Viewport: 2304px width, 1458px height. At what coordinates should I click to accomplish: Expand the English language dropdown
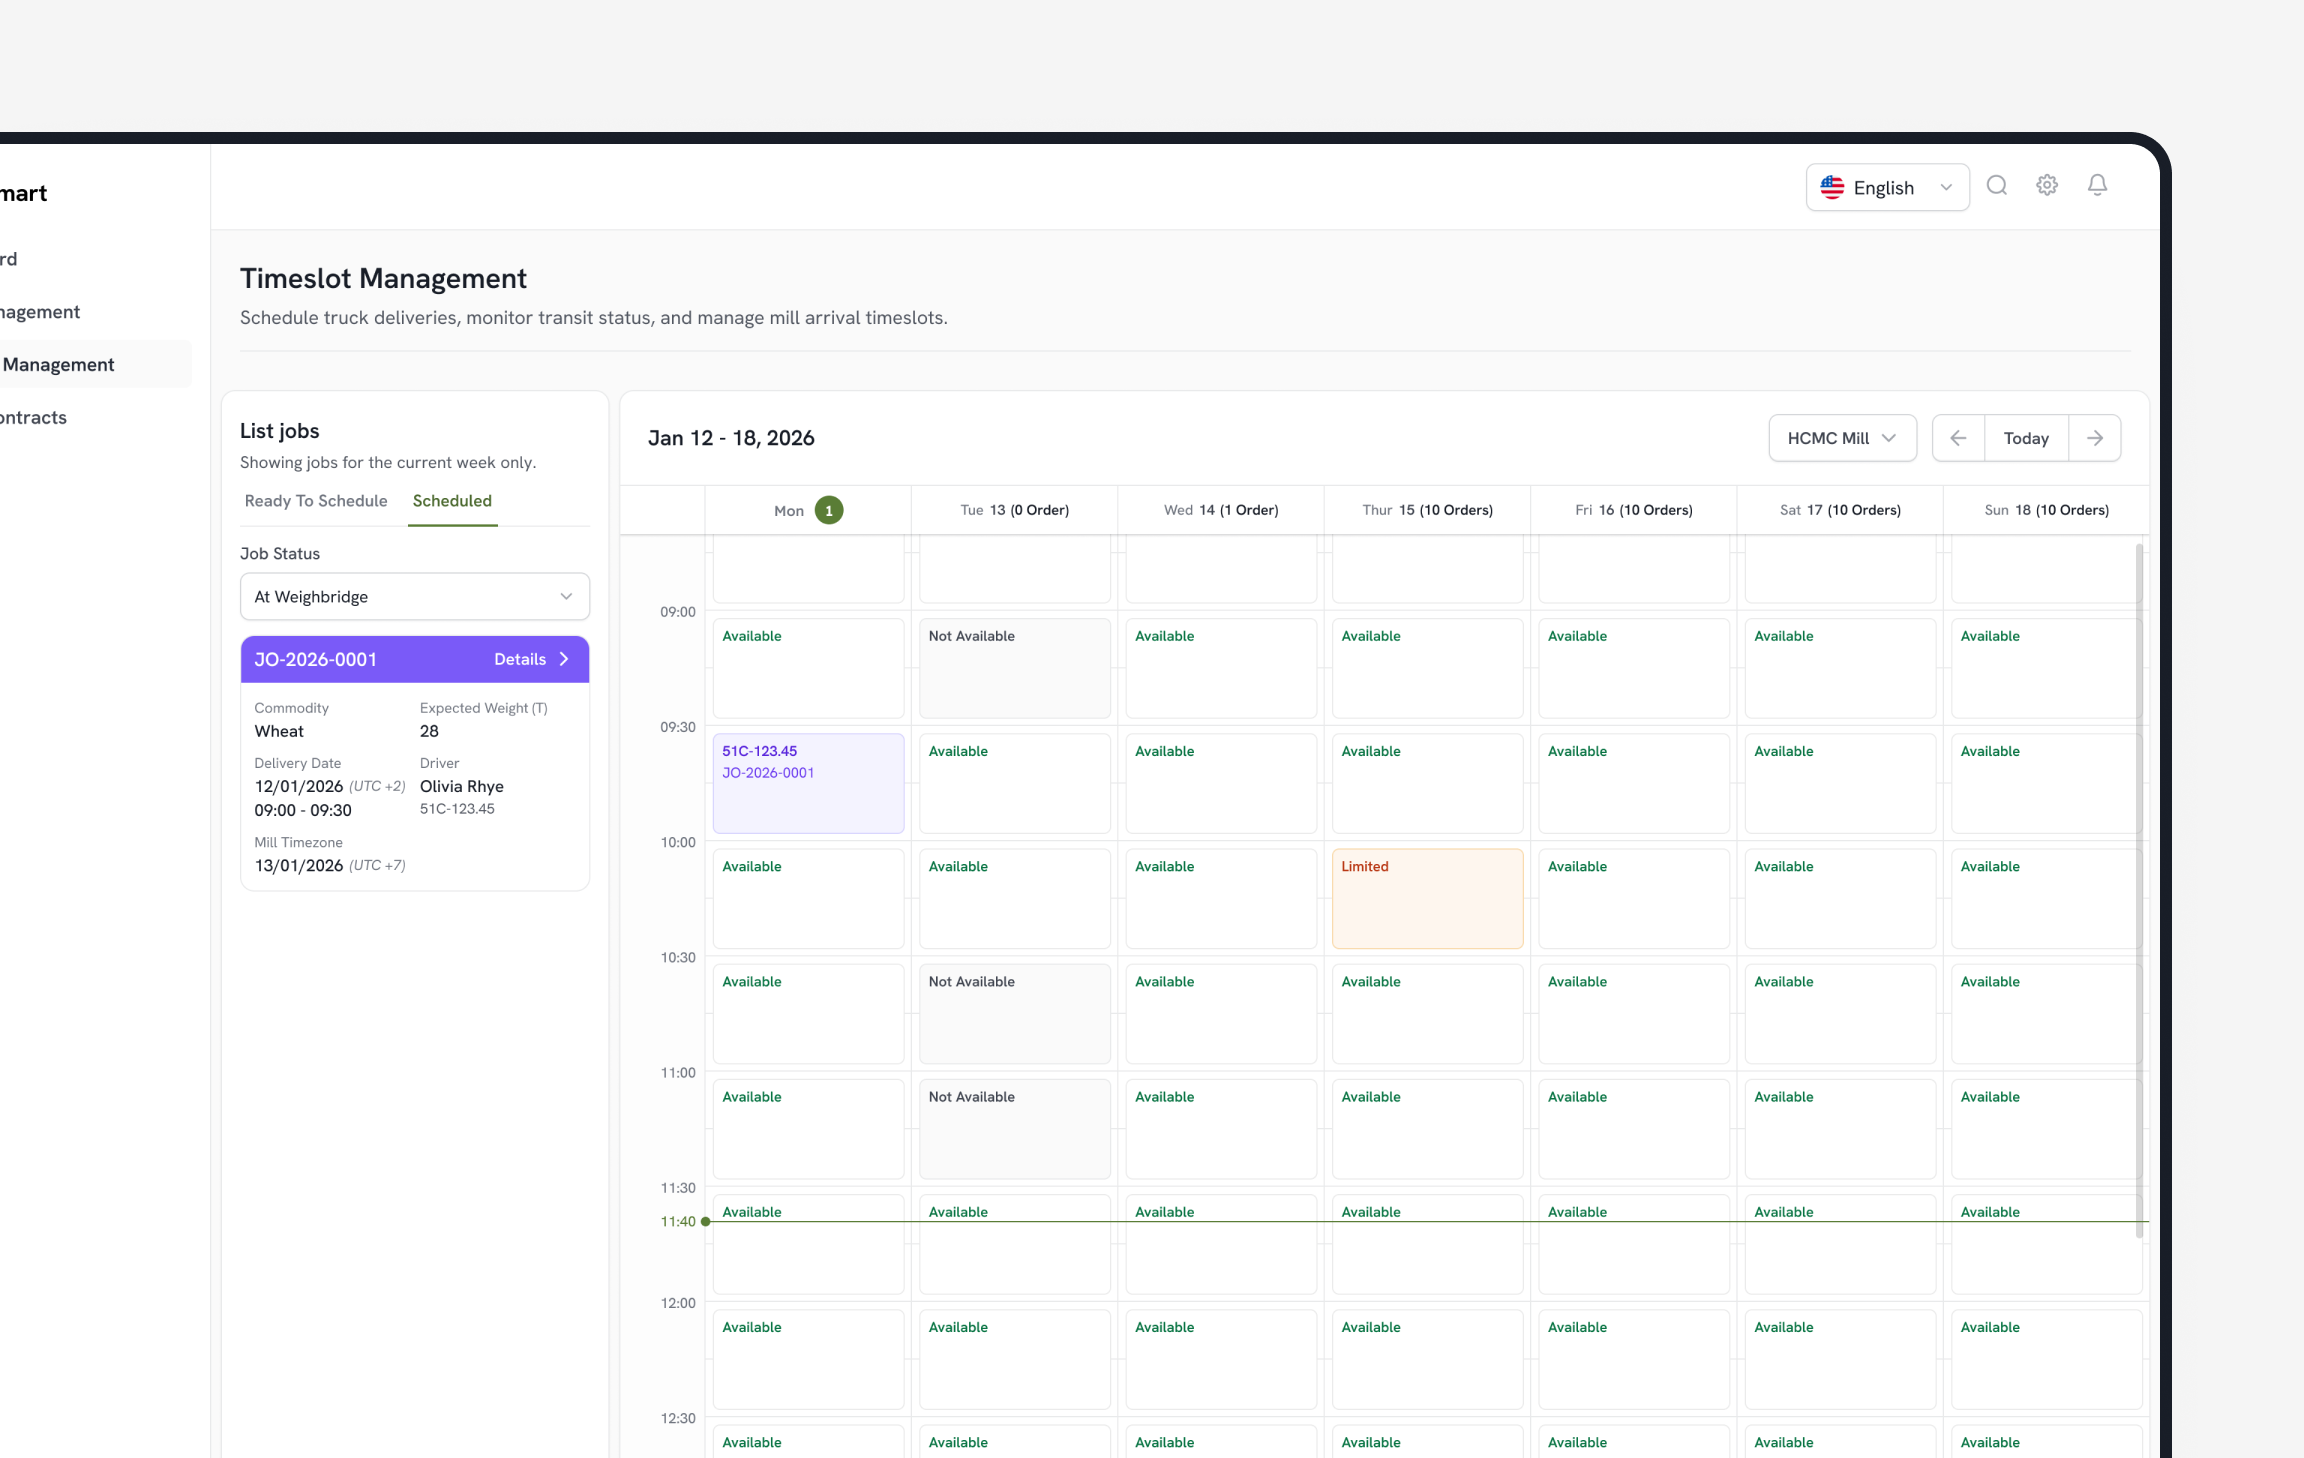[1888, 188]
